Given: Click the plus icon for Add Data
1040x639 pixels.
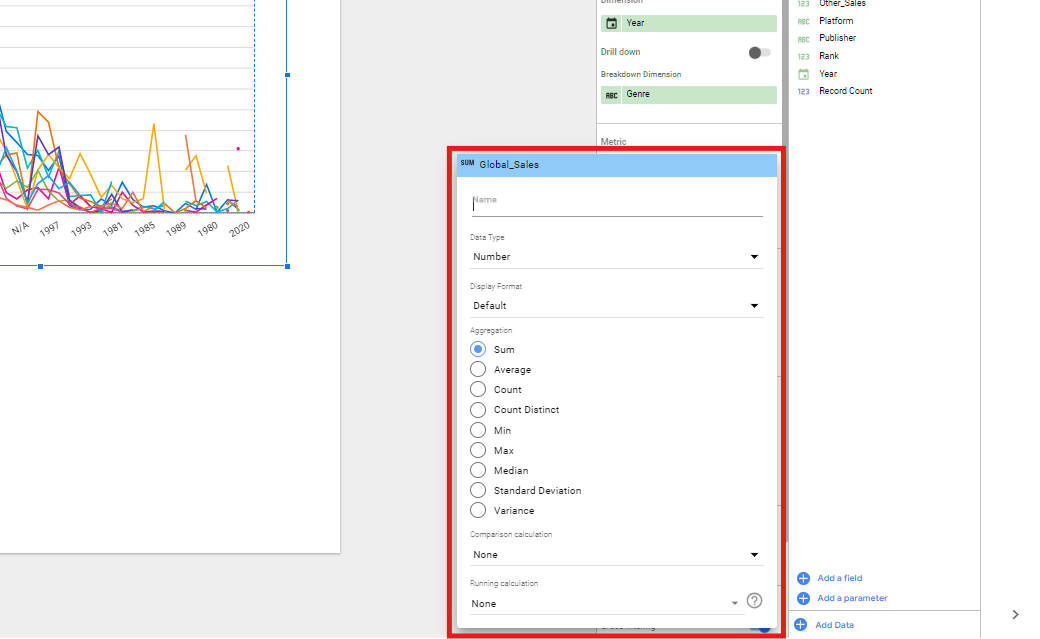Looking at the screenshot, I should (800, 625).
